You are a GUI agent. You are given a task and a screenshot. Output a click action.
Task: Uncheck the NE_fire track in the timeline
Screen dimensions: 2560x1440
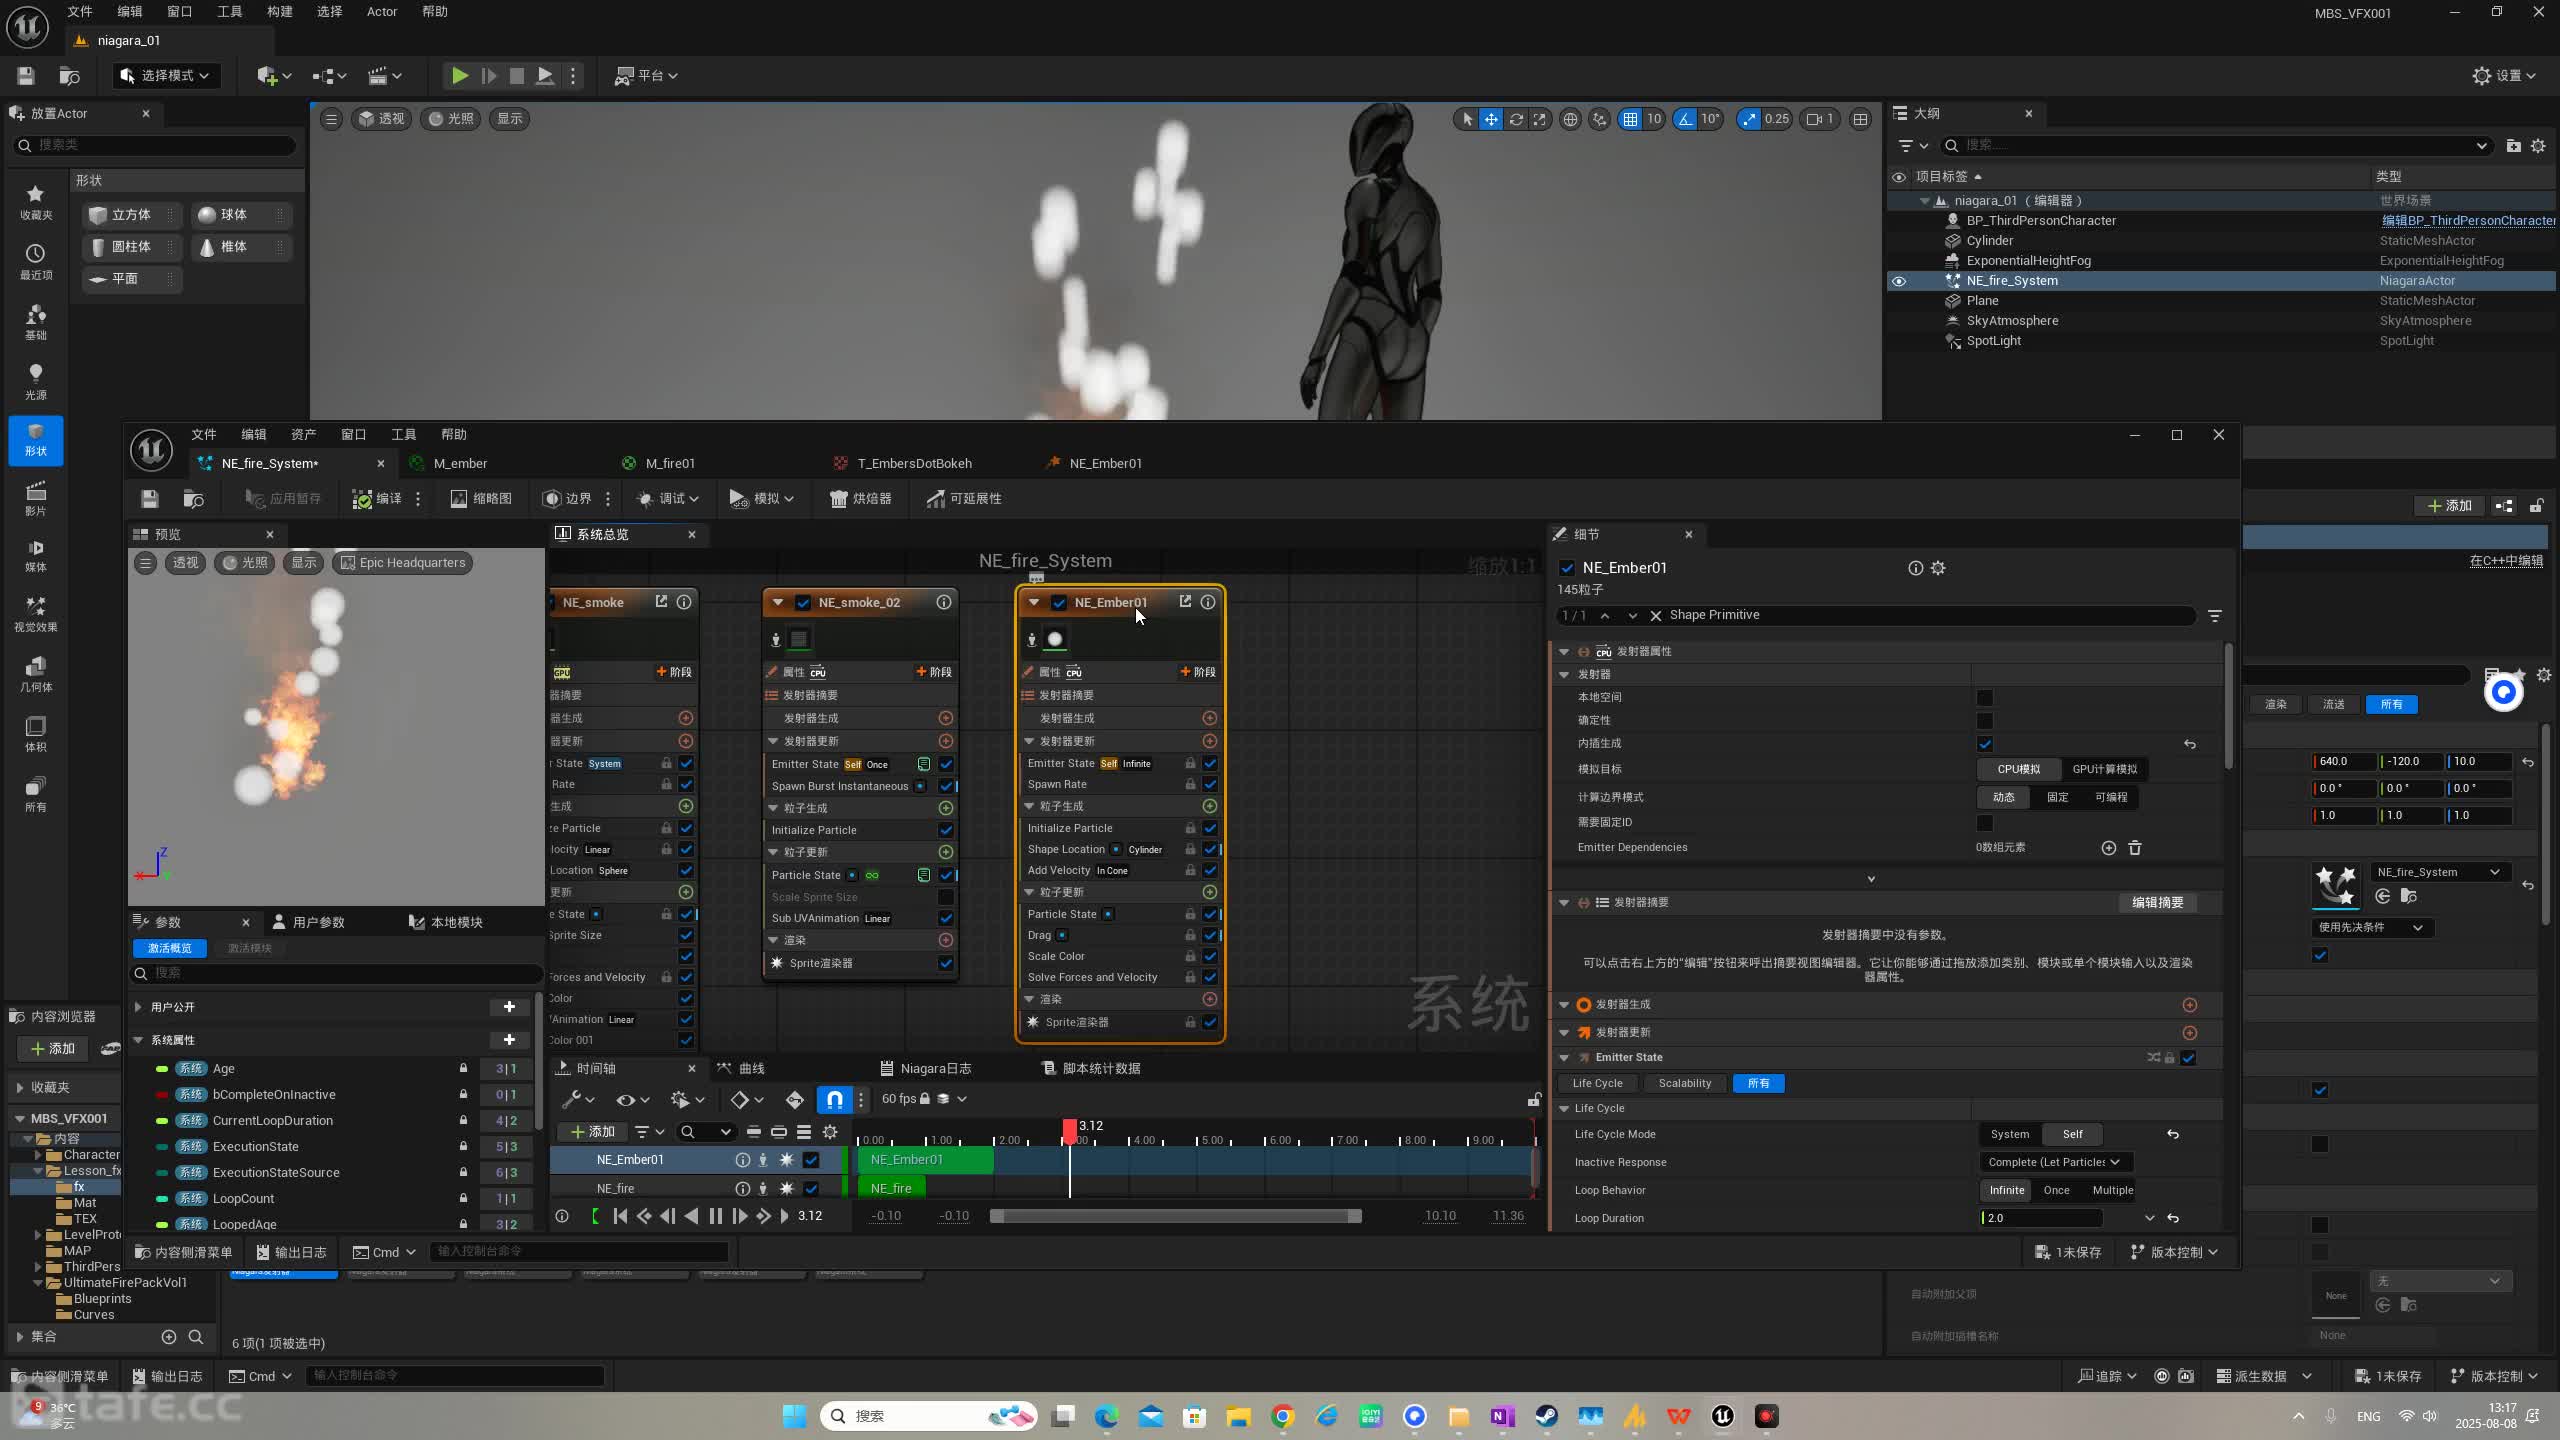811,1189
